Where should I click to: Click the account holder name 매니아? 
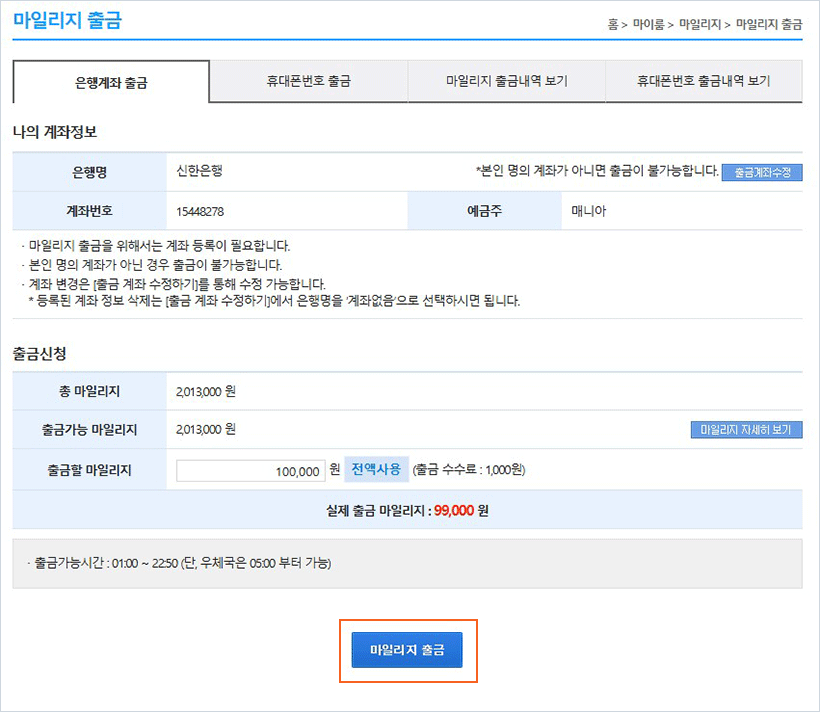point(589,211)
